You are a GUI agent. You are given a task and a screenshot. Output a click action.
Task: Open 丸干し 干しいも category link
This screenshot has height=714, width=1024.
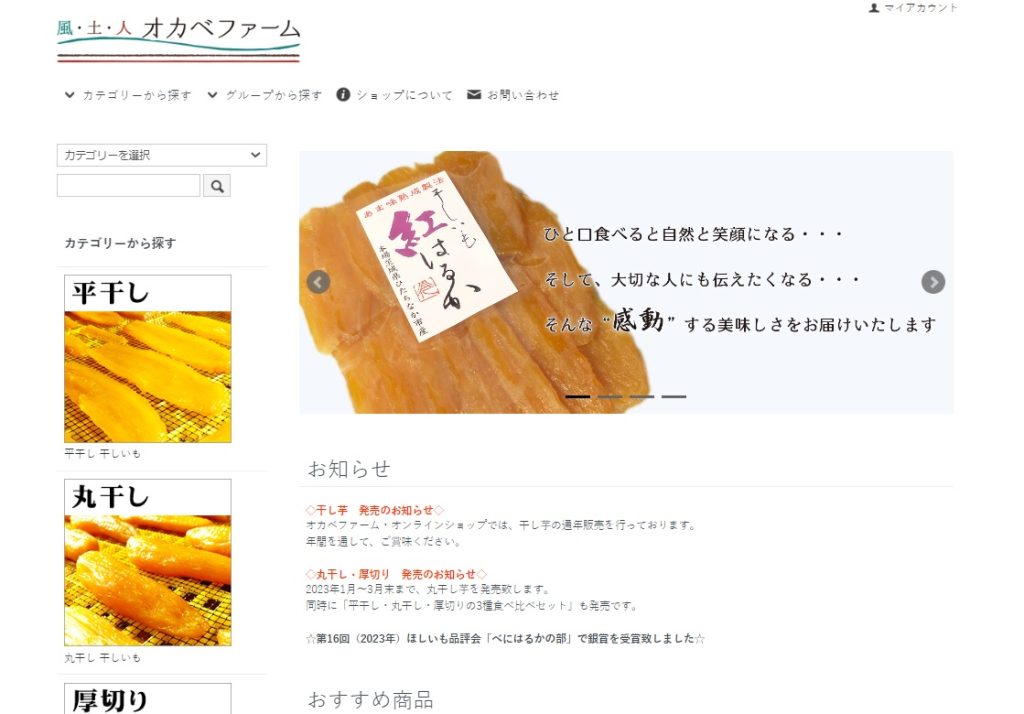[x=103, y=658]
